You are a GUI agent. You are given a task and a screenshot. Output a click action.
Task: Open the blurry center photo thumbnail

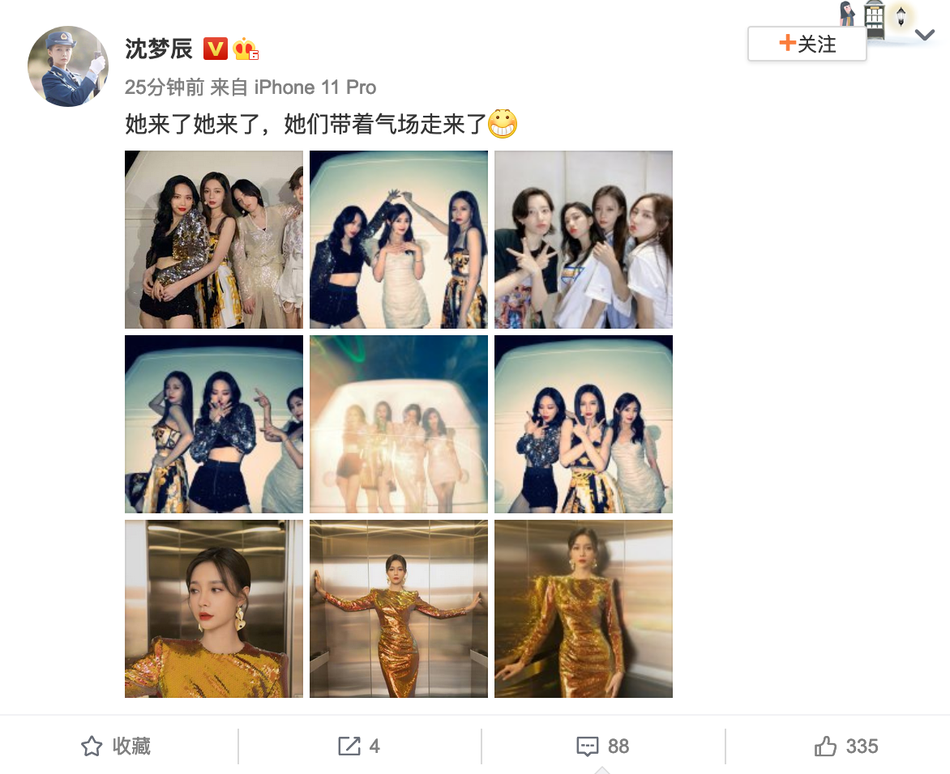pos(399,424)
